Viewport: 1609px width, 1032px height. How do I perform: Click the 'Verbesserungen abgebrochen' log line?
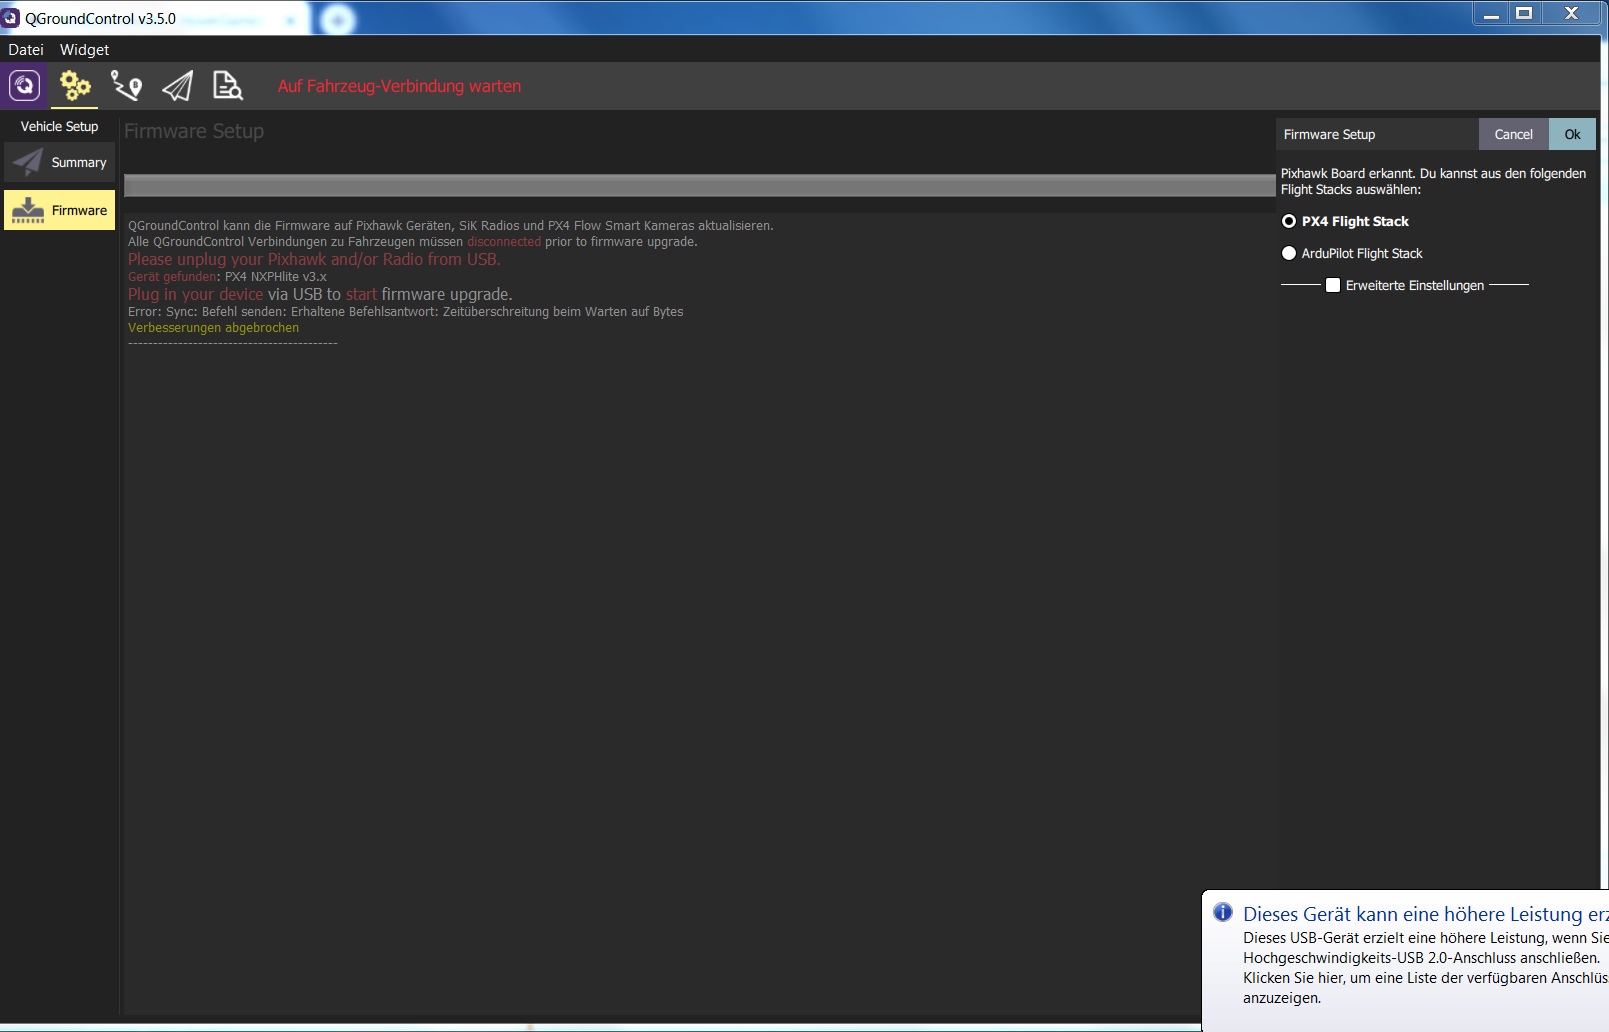click(x=213, y=328)
